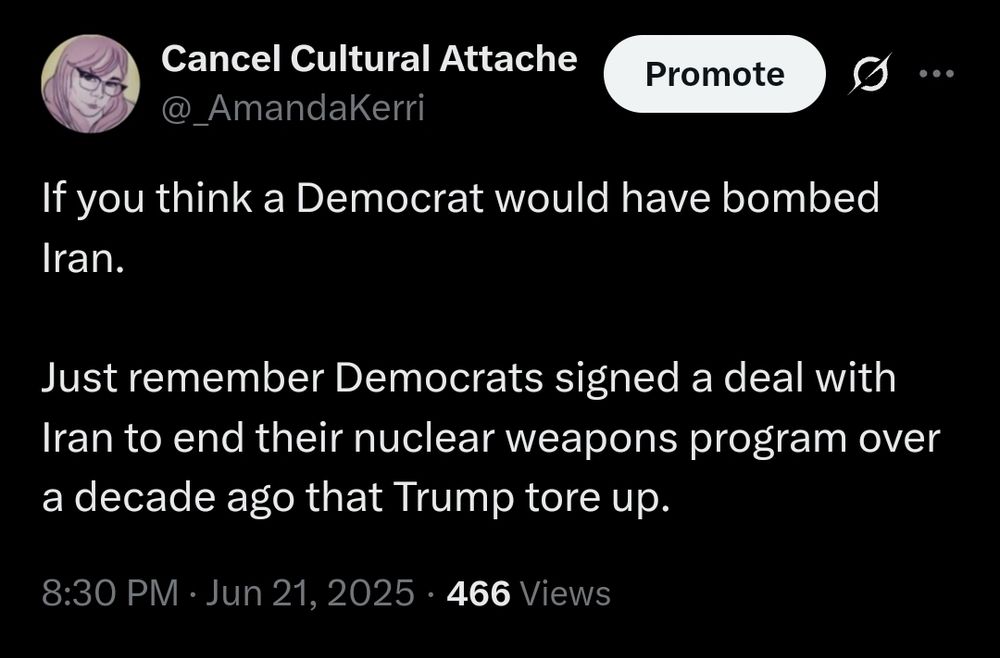Image resolution: width=1000 pixels, height=658 pixels.
Task: Open the @_AmandaKerri handle link
Action: [293, 108]
